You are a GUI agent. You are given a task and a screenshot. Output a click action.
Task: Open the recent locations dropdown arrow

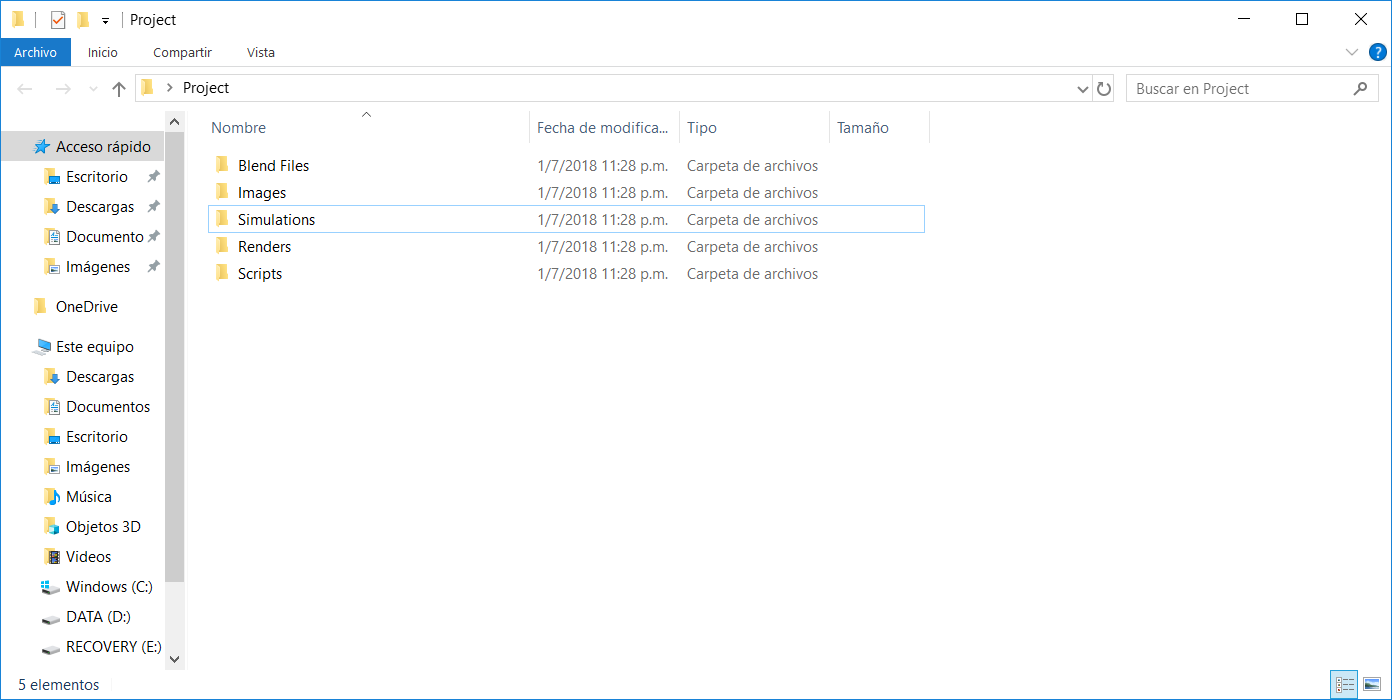pos(93,89)
